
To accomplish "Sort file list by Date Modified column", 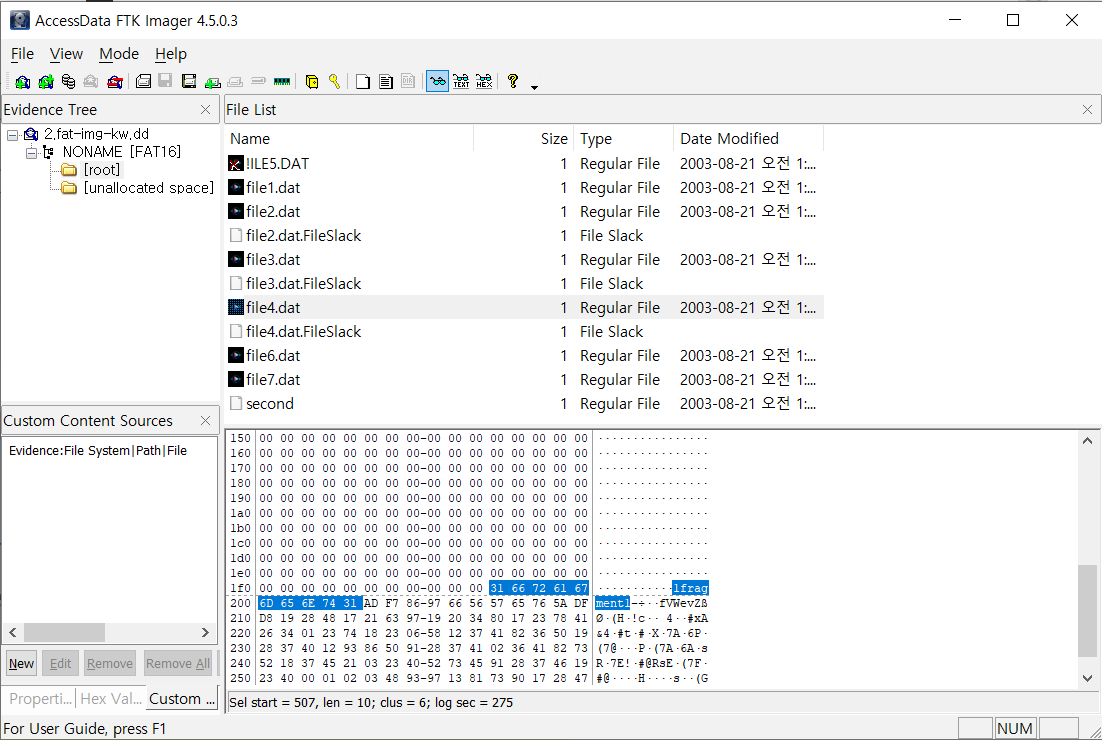I will [748, 138].
